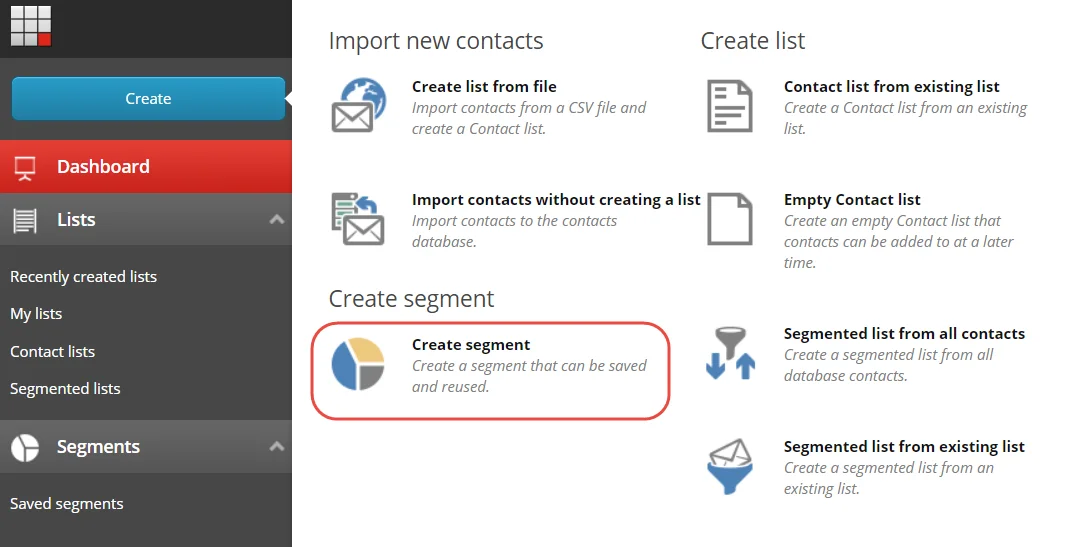
Task: Click the envelope-in-funnel icon
Action: coord(729,465)
